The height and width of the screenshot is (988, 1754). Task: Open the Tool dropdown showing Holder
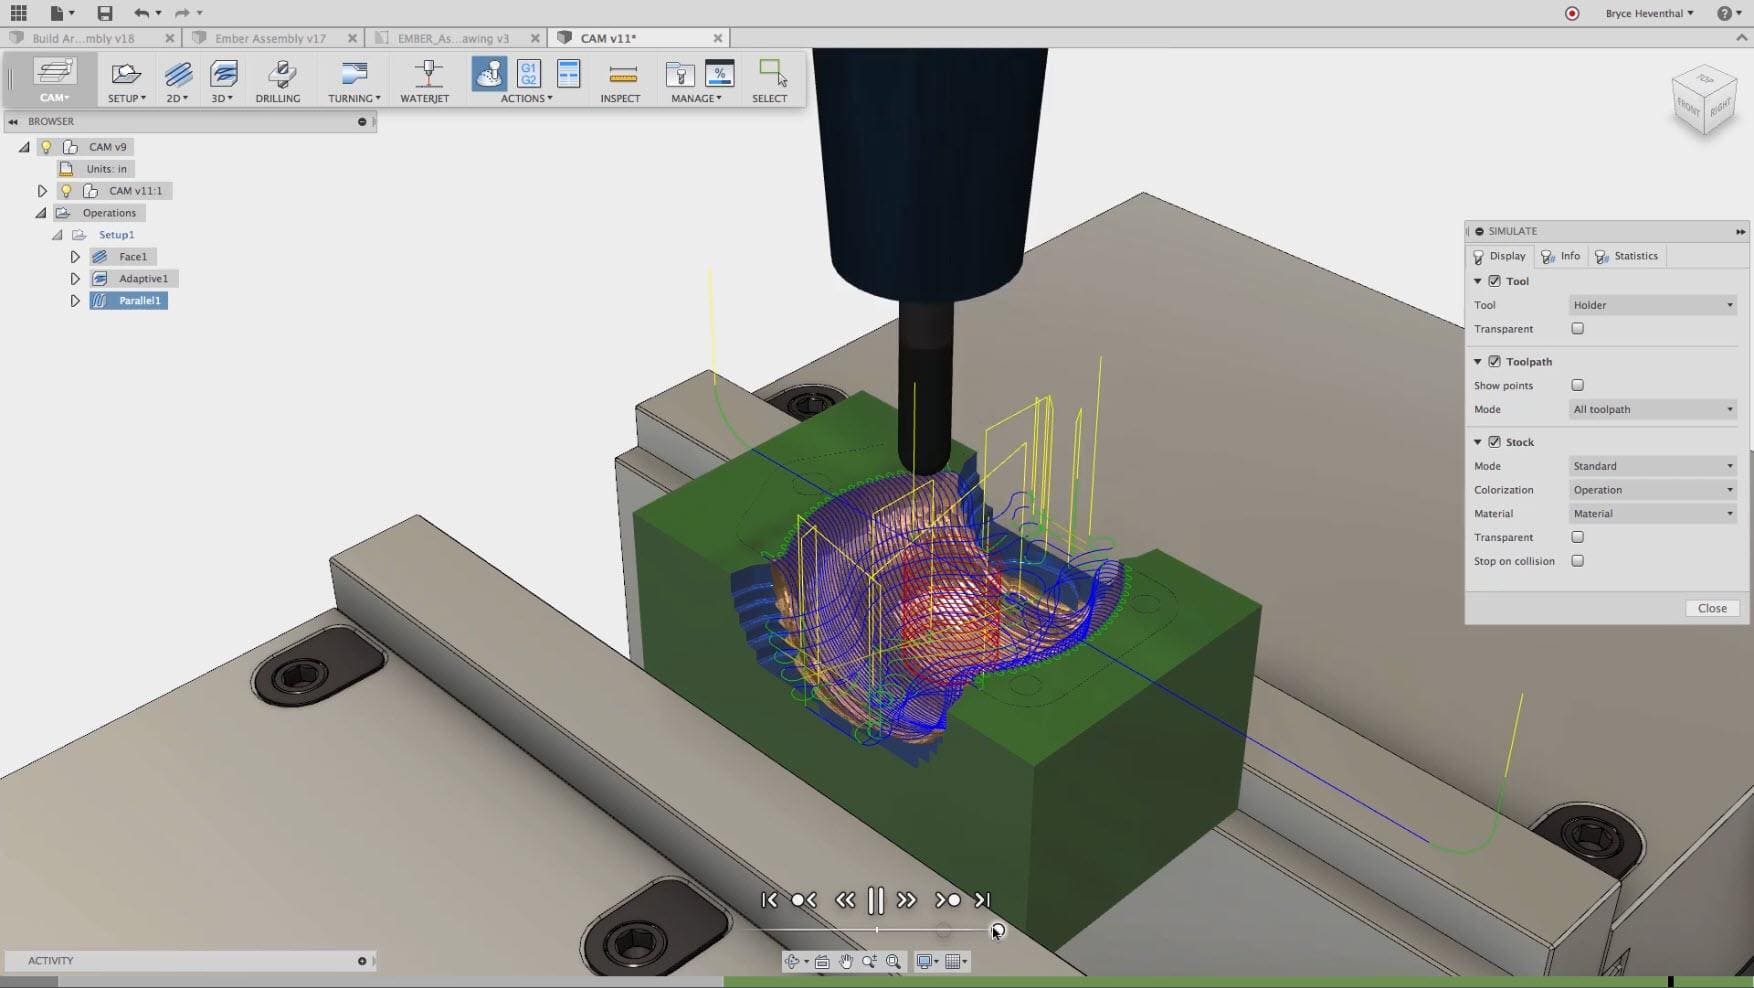(x=1652, y=305)
